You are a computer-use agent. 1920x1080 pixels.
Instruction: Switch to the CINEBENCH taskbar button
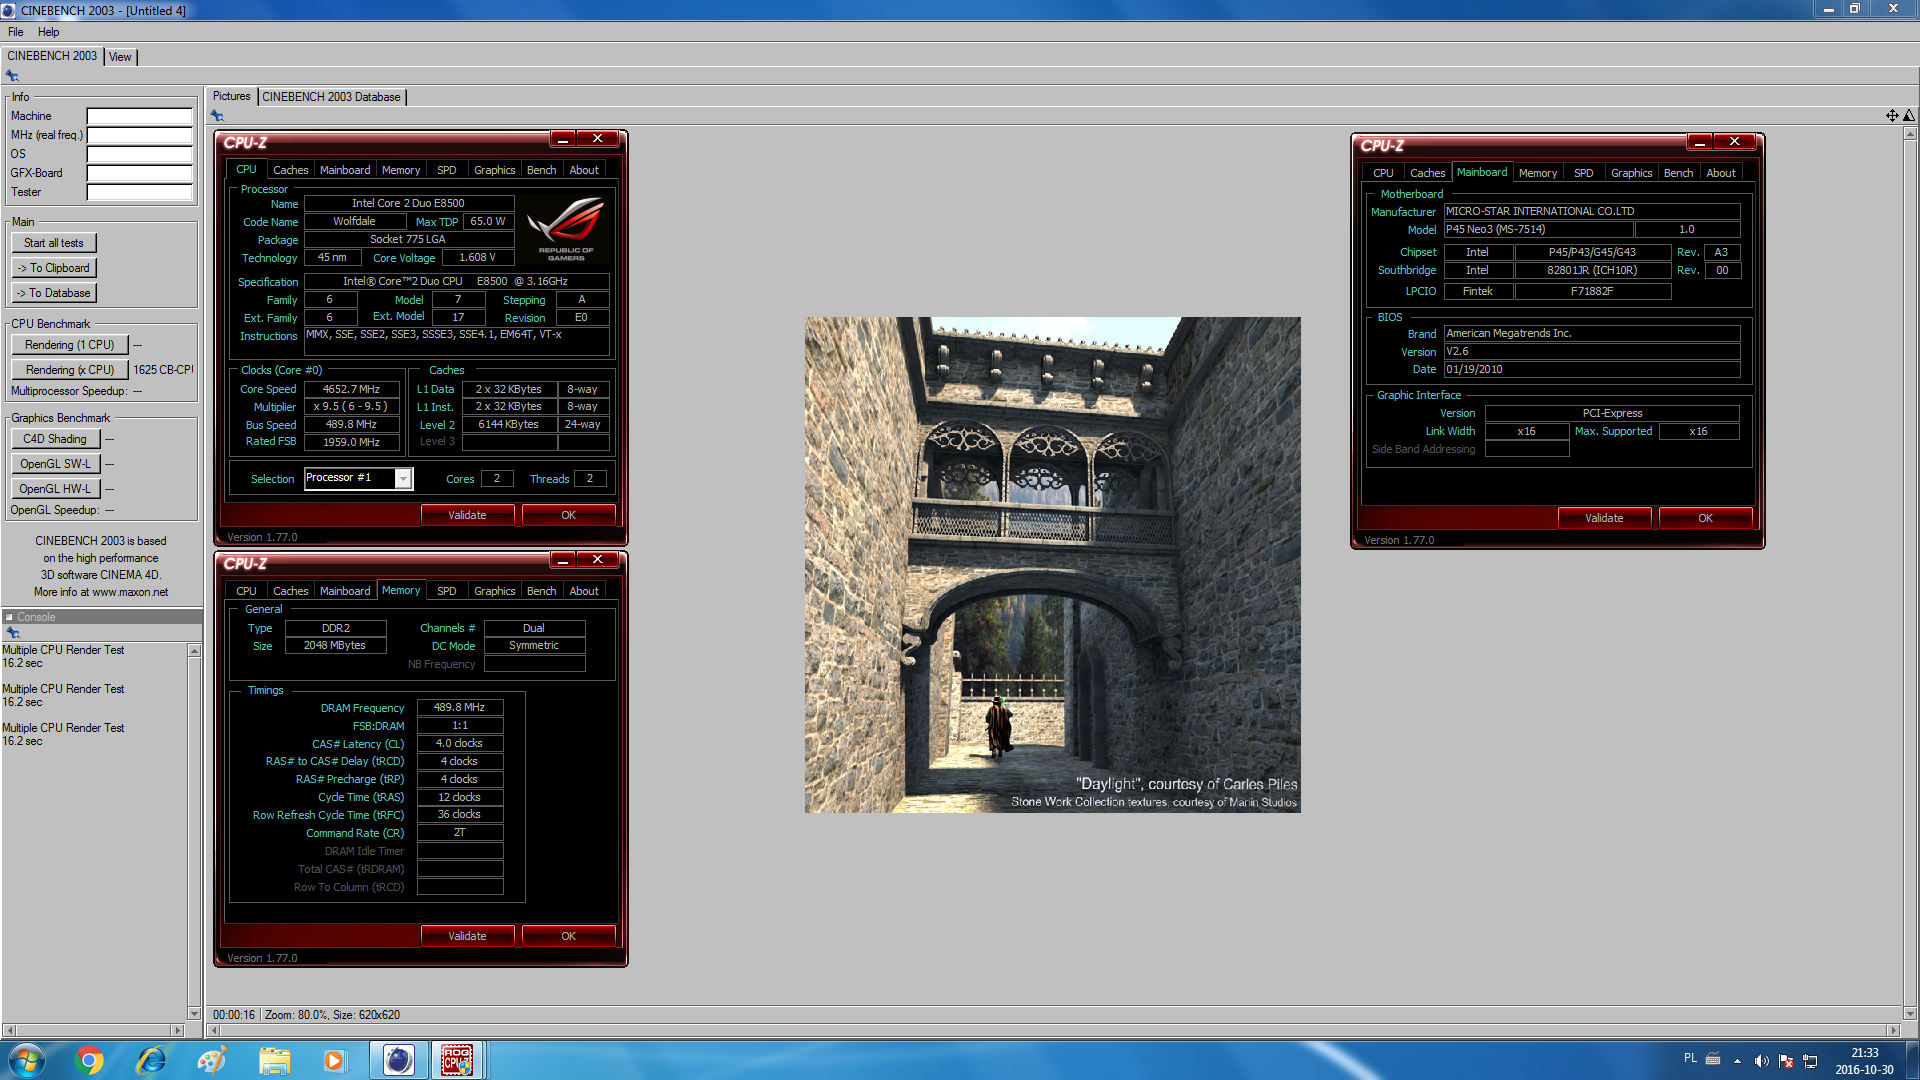click(x=398, y=1060)
